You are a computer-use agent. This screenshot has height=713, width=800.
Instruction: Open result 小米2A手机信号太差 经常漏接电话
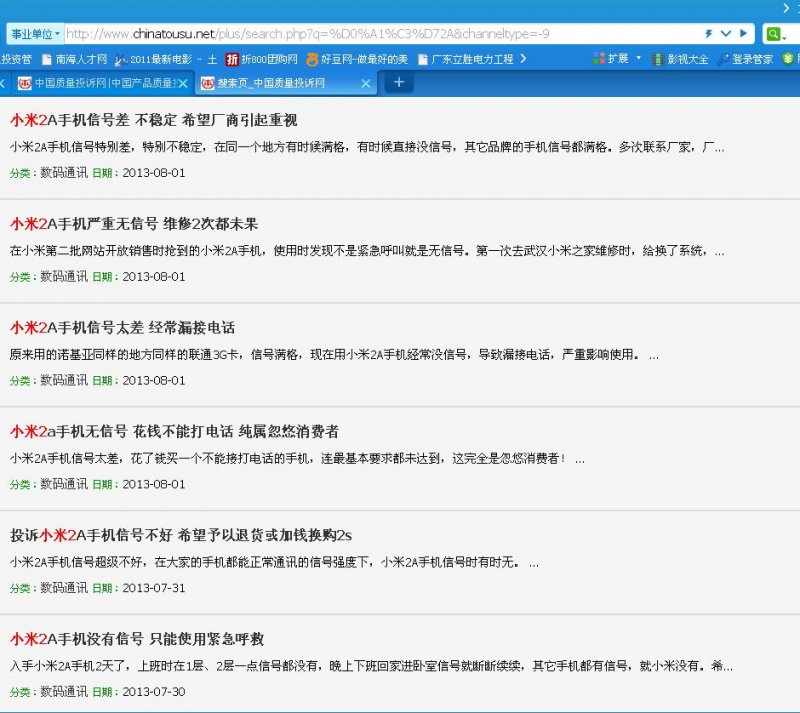(x=122, y=327)
